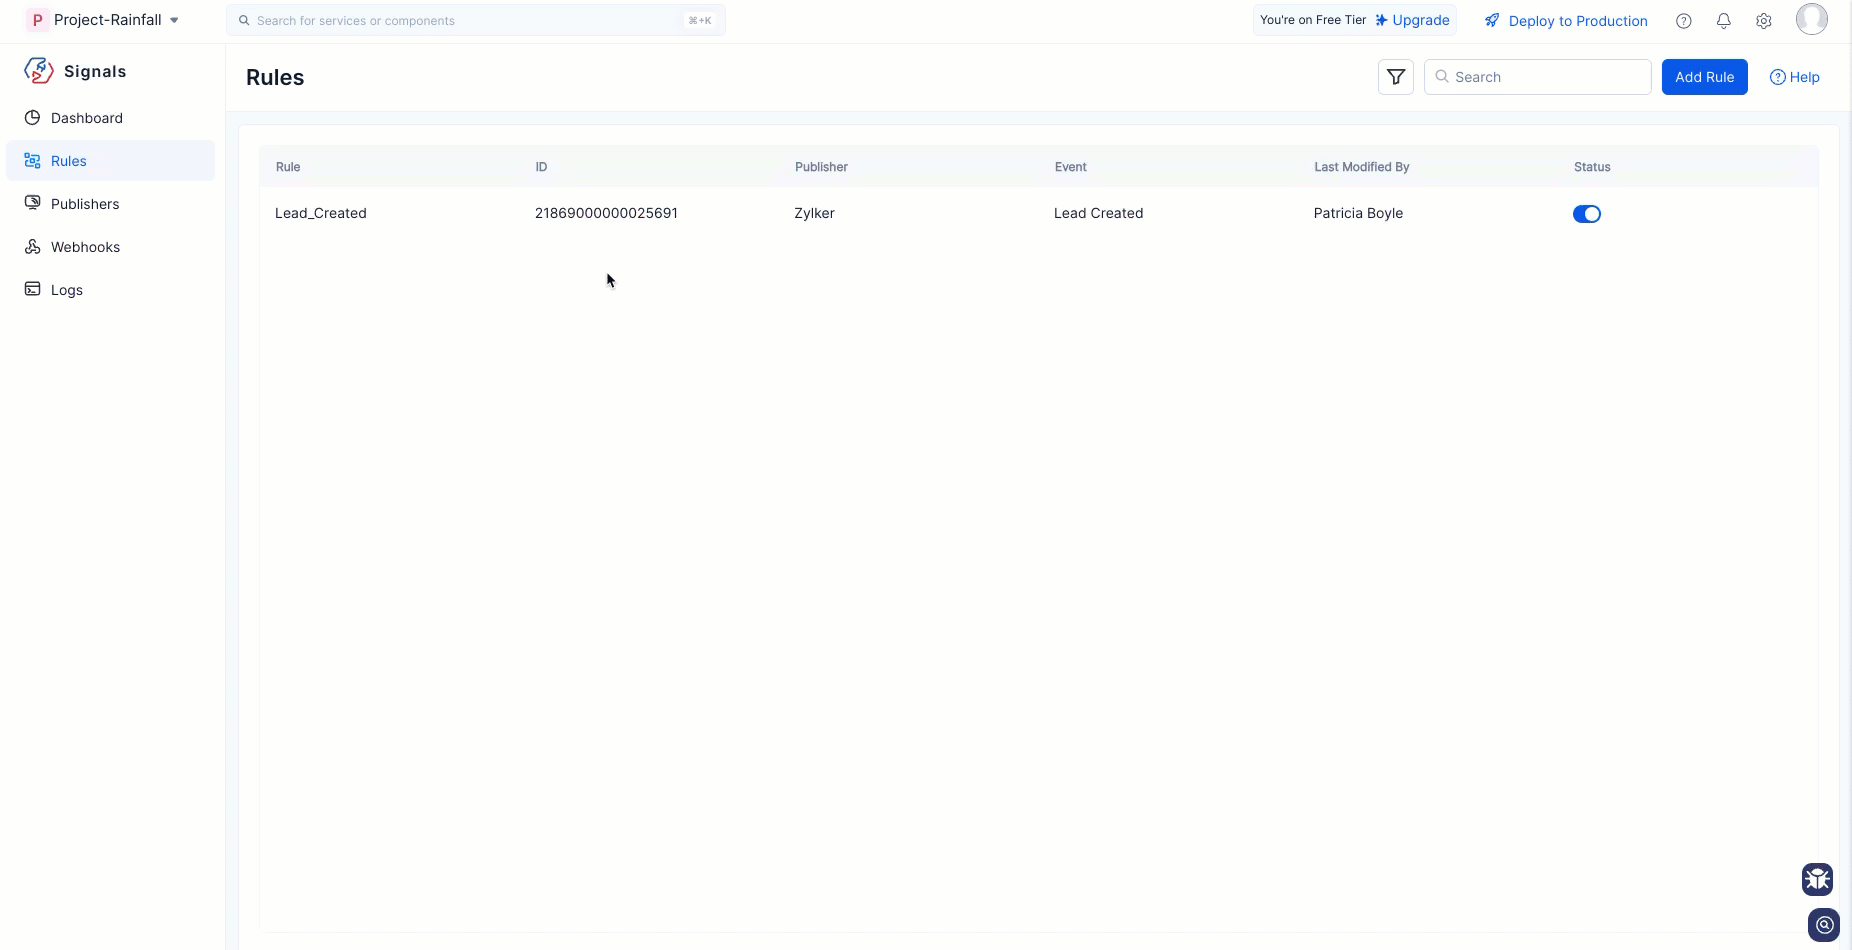Click the Lead Created event cell
The width and height of the screenshot is (1852, 950).
point(1098,213)
